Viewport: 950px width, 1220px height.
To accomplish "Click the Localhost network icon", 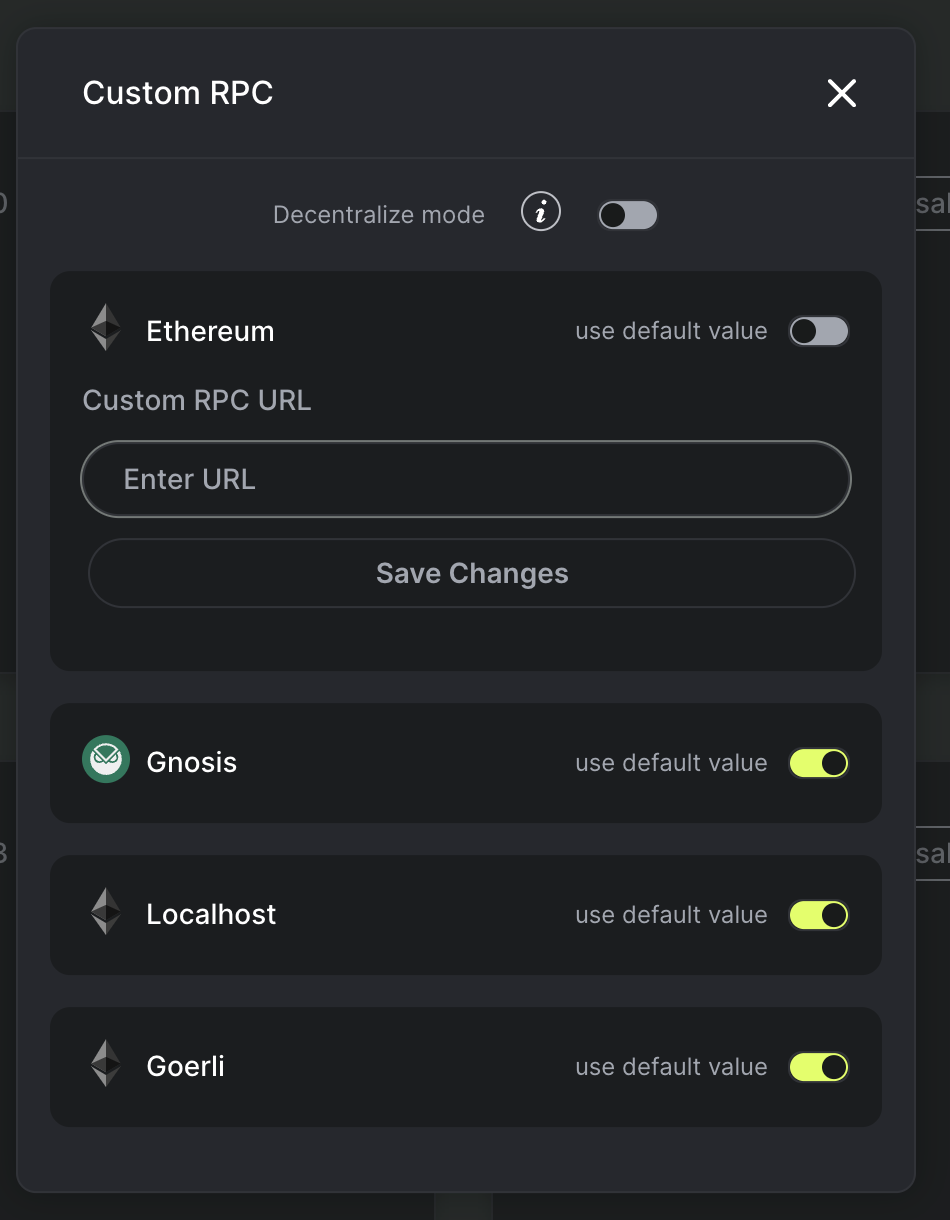I will pos(104,912).
